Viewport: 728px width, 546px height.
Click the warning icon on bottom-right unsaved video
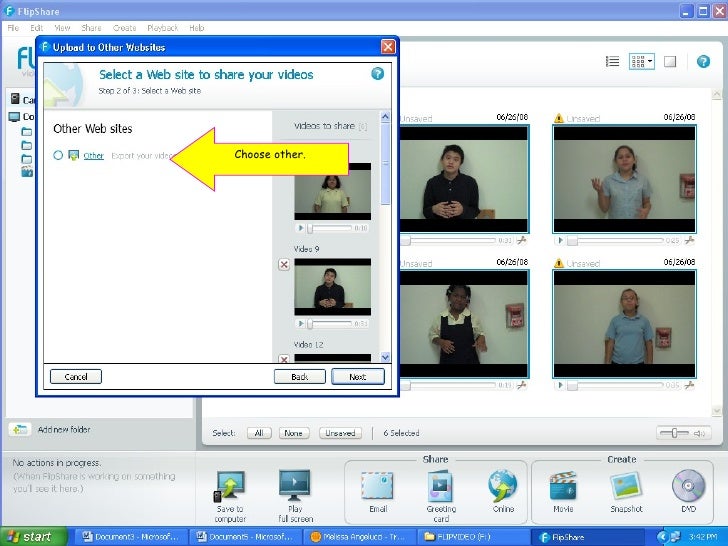tap(559, 263)
